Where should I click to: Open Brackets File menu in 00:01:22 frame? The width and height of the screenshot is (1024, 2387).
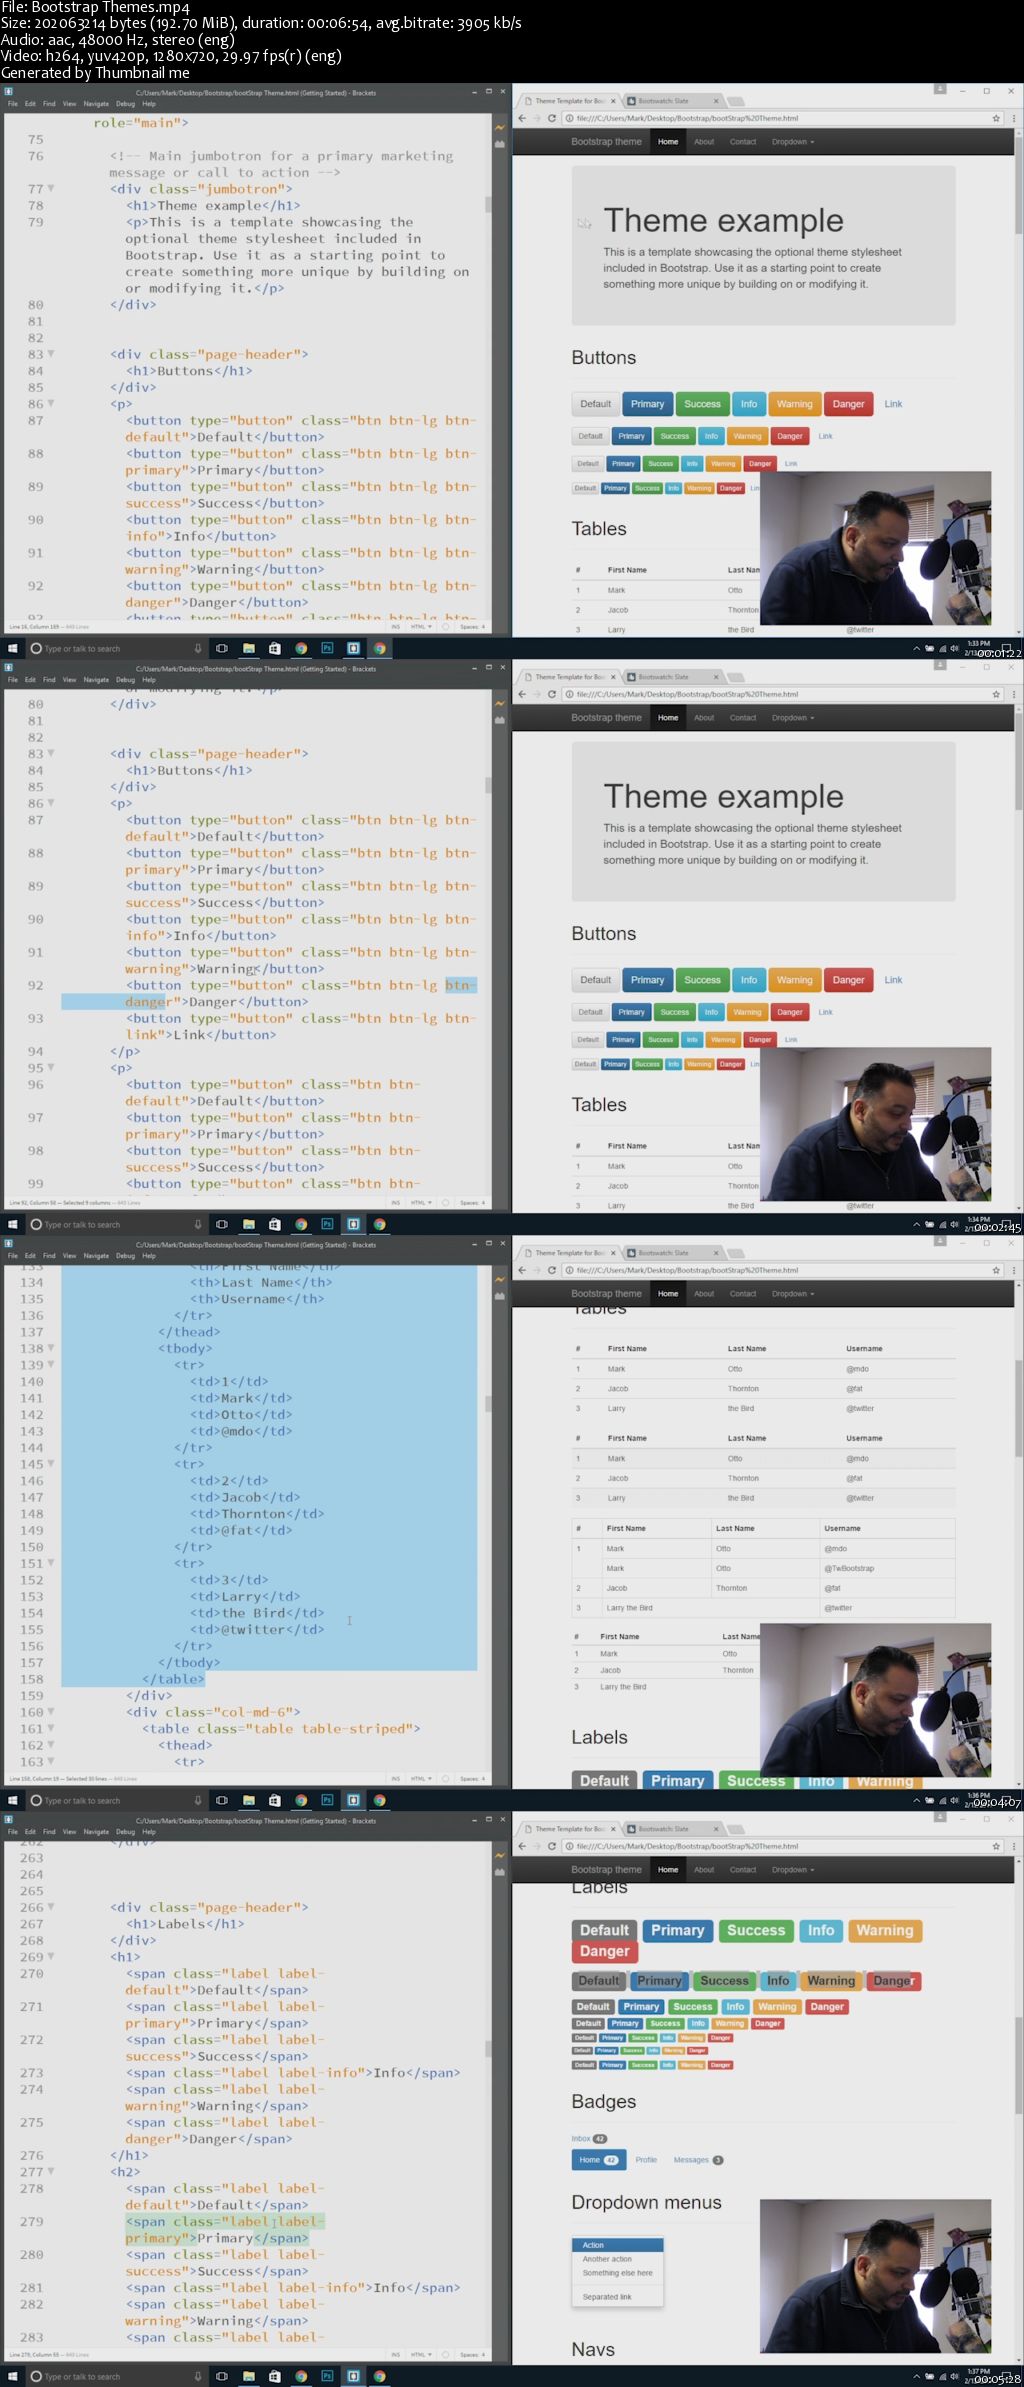[13, 104]
